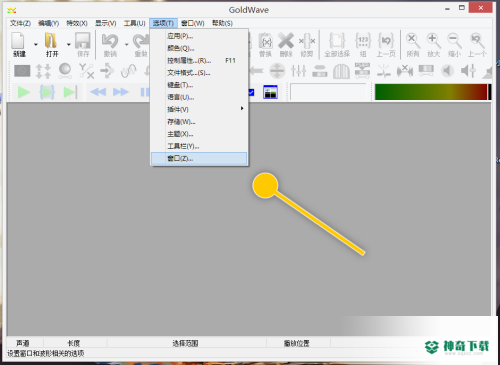Image resolution: width=500 pixels, height=365 pixels.
Task: Expand the dropdown arrow next to 撤销
Action: 127,44
